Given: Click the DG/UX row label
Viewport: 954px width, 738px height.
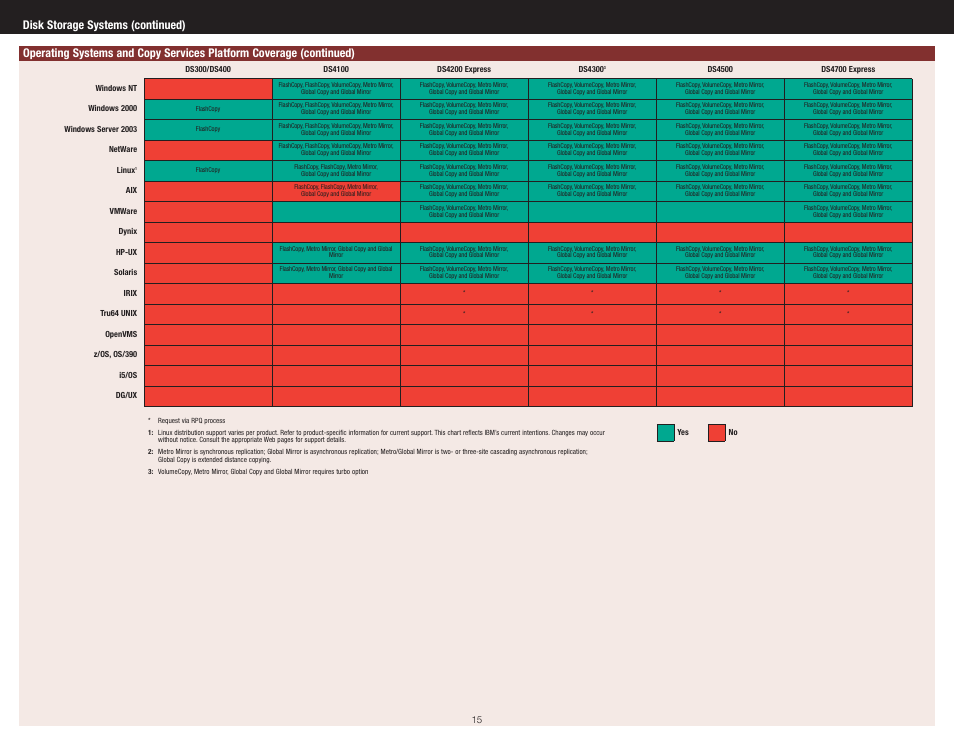Looking at the screenshot, I should [126, 395].
